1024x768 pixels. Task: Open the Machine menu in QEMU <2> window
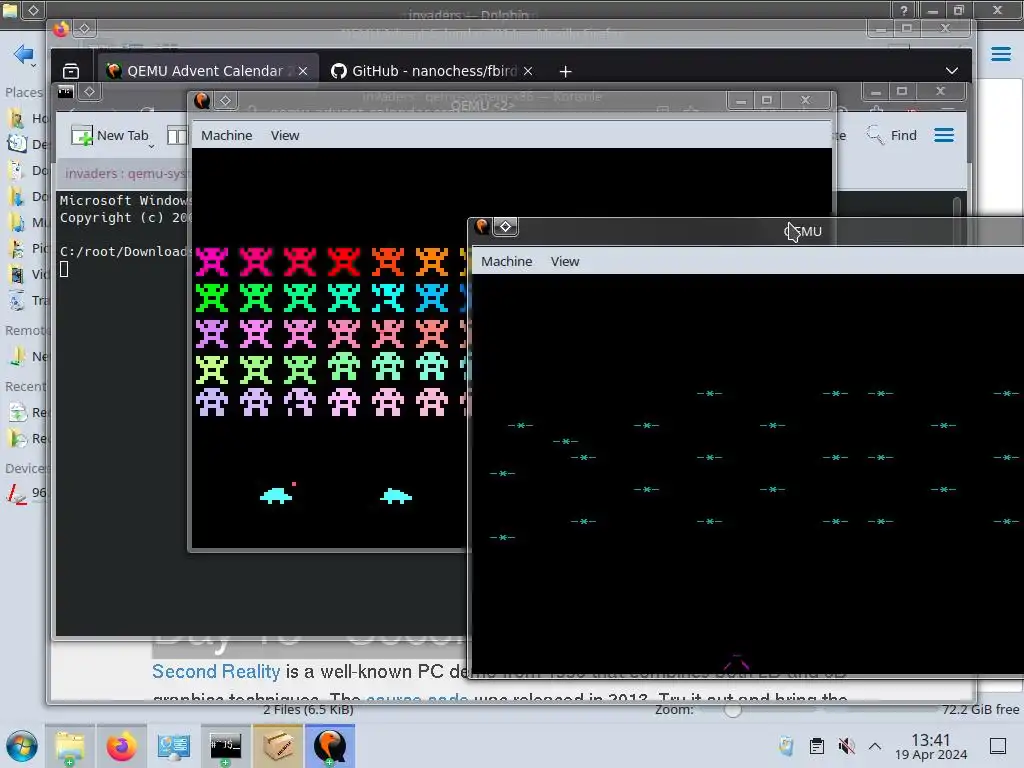[226, 135]
